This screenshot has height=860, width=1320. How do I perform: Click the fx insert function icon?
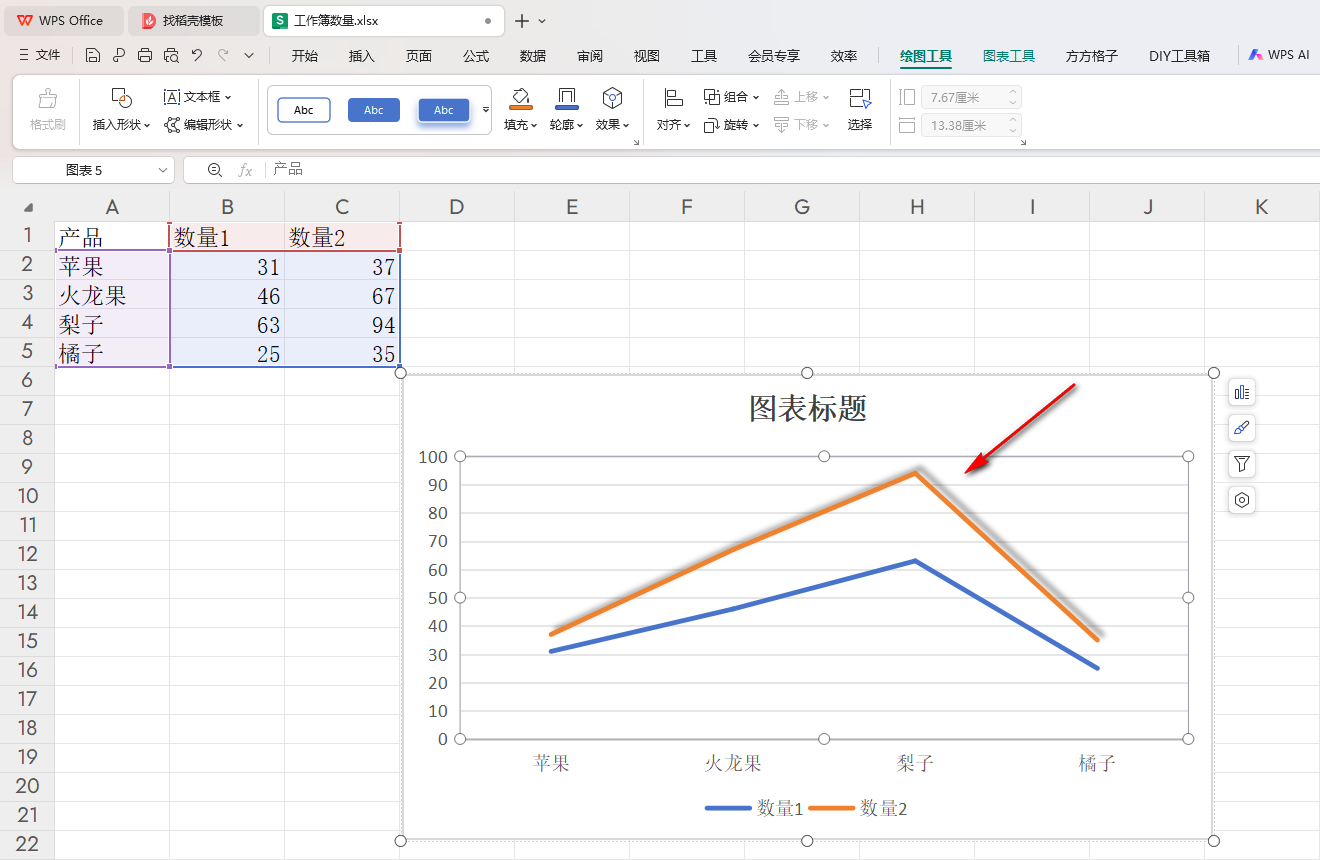tap(245, 170)
